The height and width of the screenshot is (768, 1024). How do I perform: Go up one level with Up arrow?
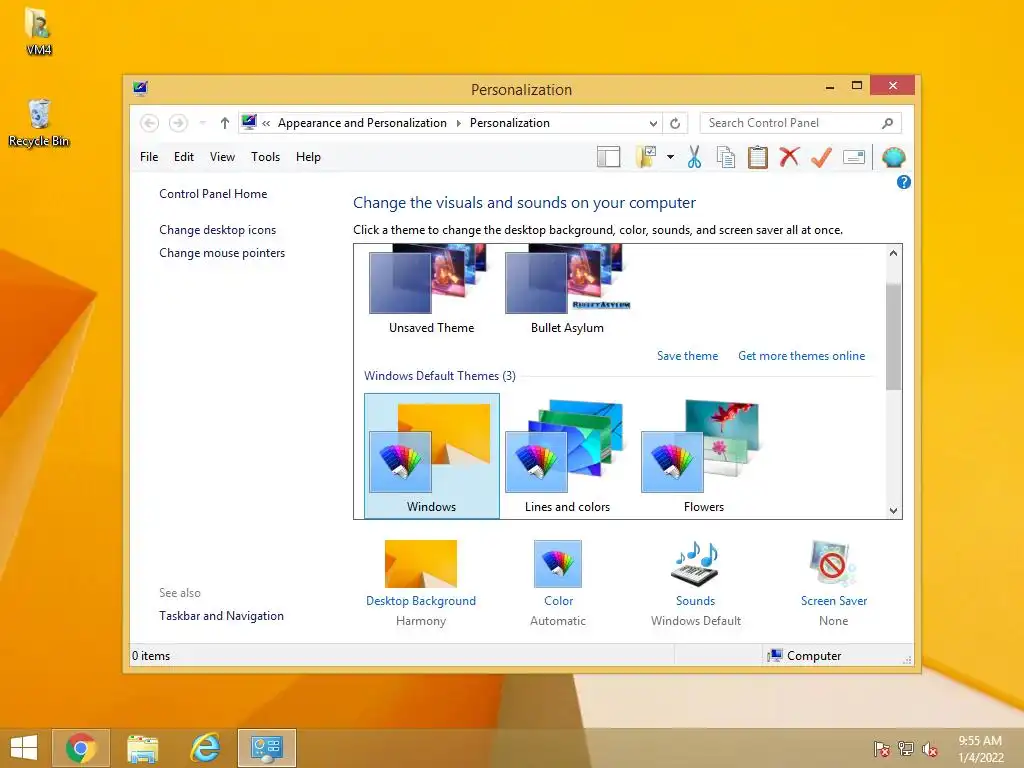click(x=225, y=123)
